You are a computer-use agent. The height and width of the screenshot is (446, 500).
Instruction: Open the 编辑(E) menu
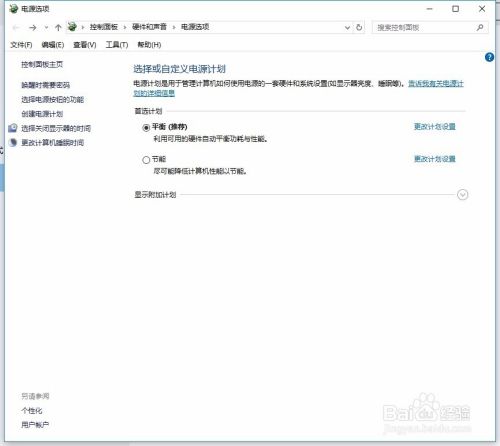[53, 45]
